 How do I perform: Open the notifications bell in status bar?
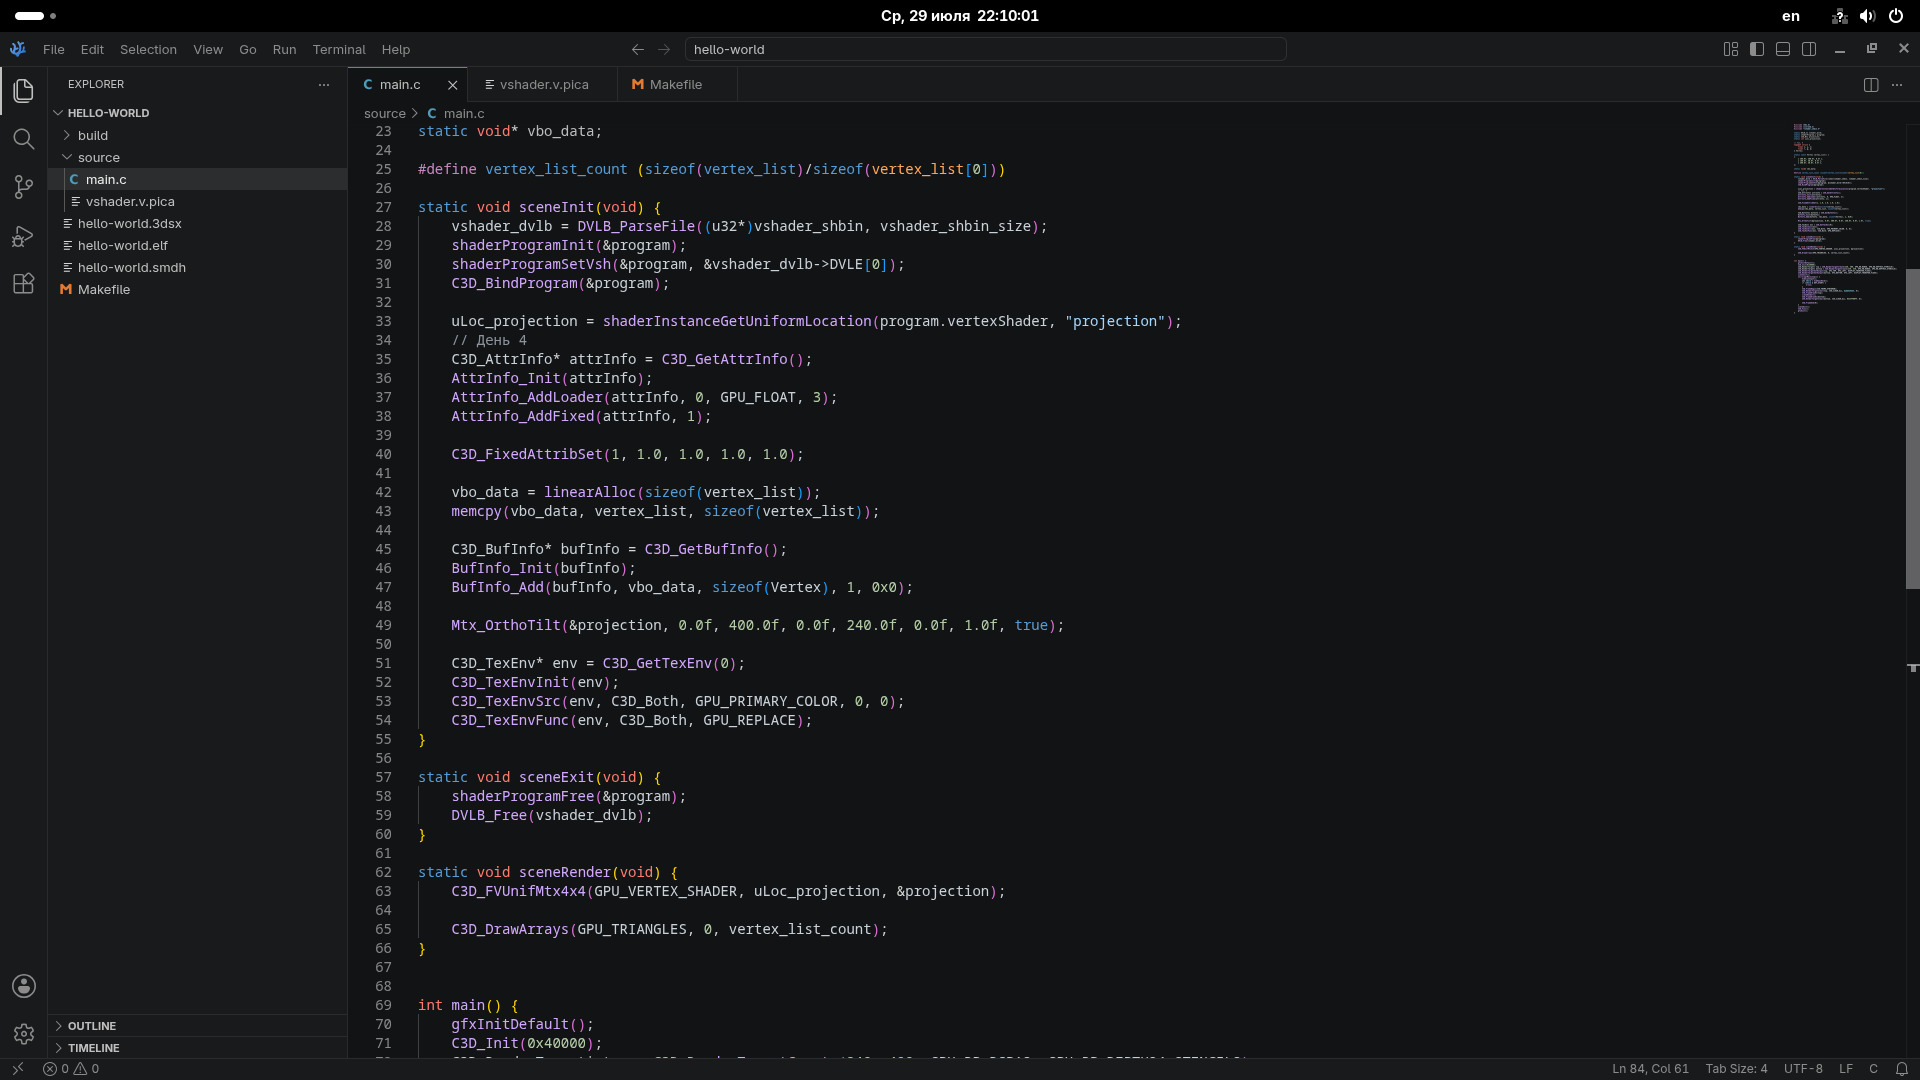pyautogui.click(x=1902, y=1069)
